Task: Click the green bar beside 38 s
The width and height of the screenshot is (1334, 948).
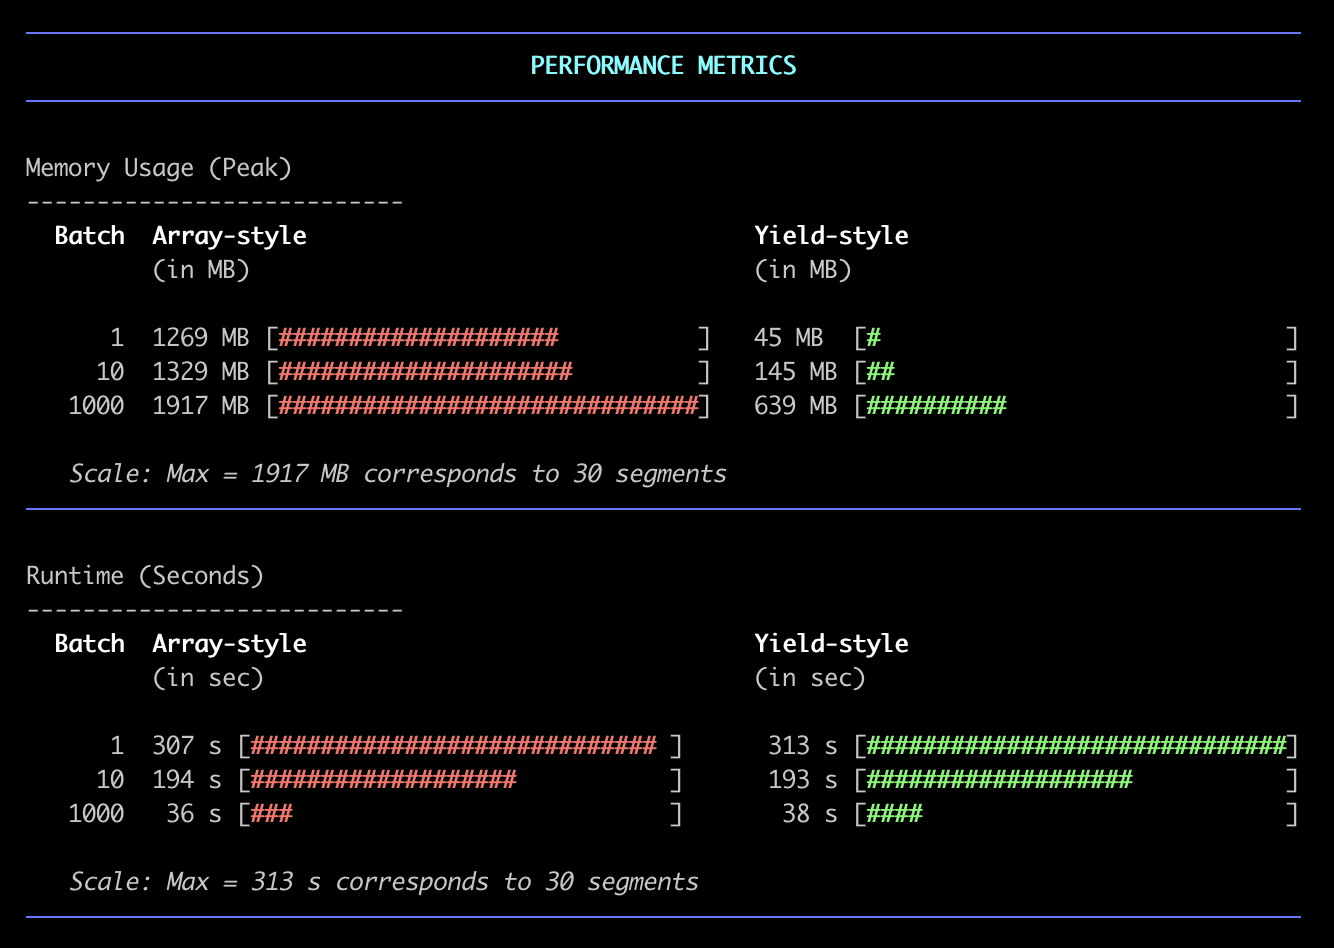Action: tap(894, 814)
